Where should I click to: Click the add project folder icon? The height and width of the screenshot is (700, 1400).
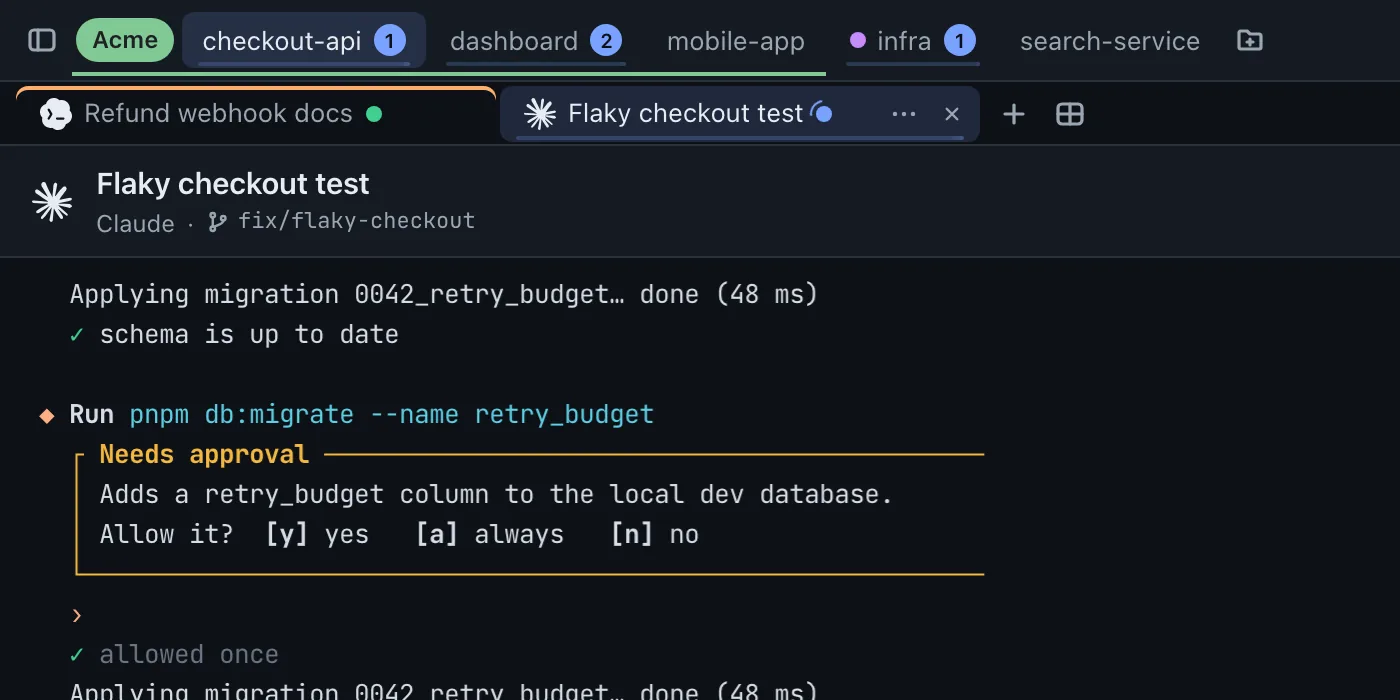click(x=1250, y=40)
